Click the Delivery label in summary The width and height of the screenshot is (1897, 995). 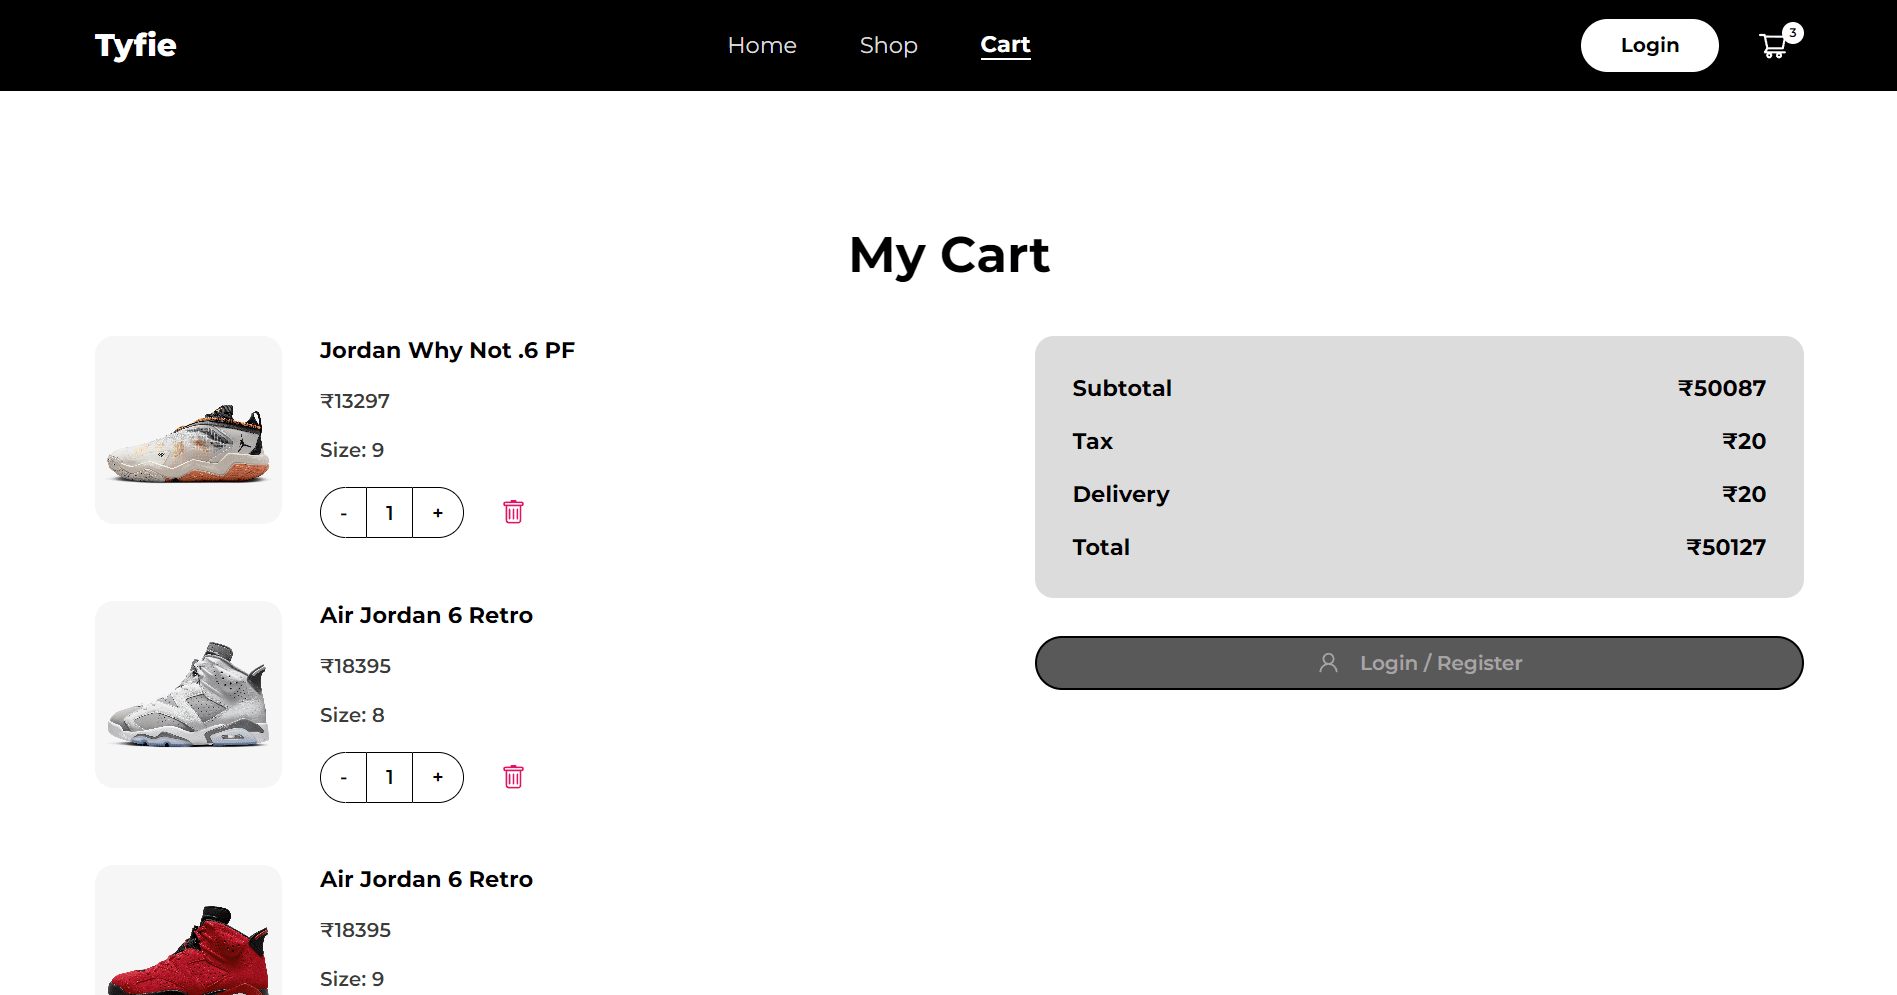[x=1121, y=494]
